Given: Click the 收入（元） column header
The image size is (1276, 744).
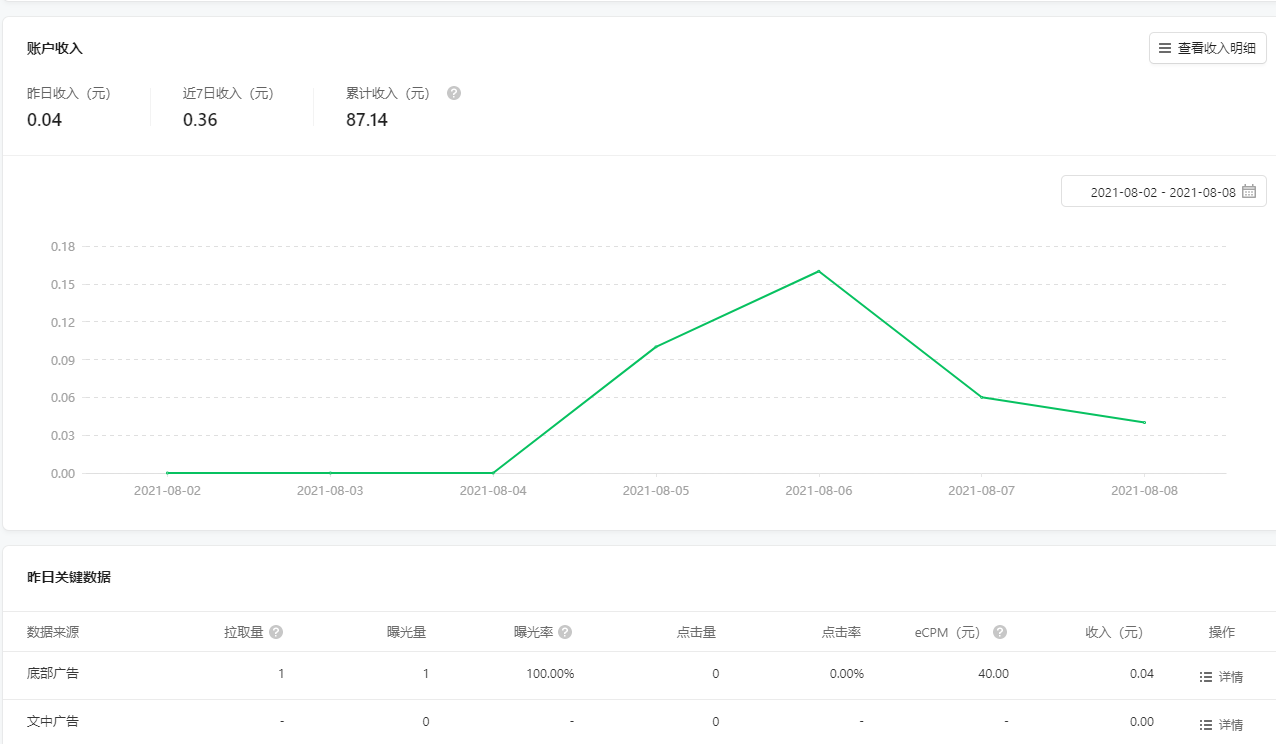Looking at the screenshot, I should tap(1114, 632).
